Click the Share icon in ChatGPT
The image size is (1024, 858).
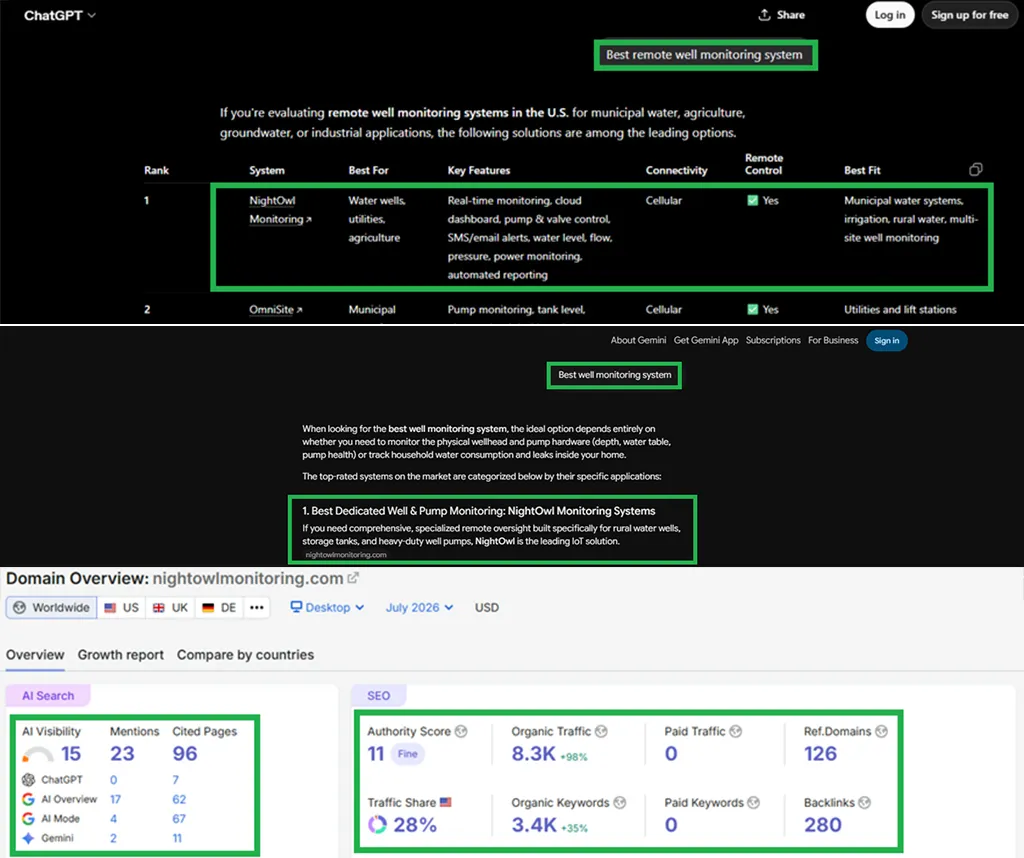(764, 15)
